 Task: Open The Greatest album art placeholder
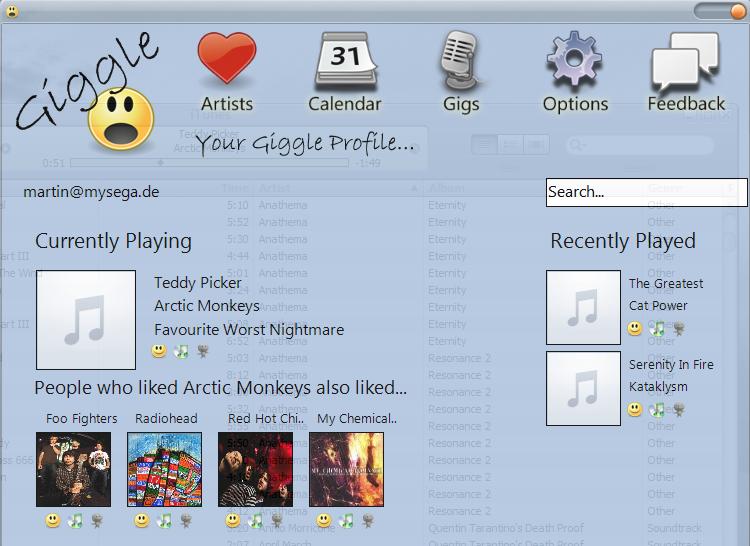click(583, 307)
